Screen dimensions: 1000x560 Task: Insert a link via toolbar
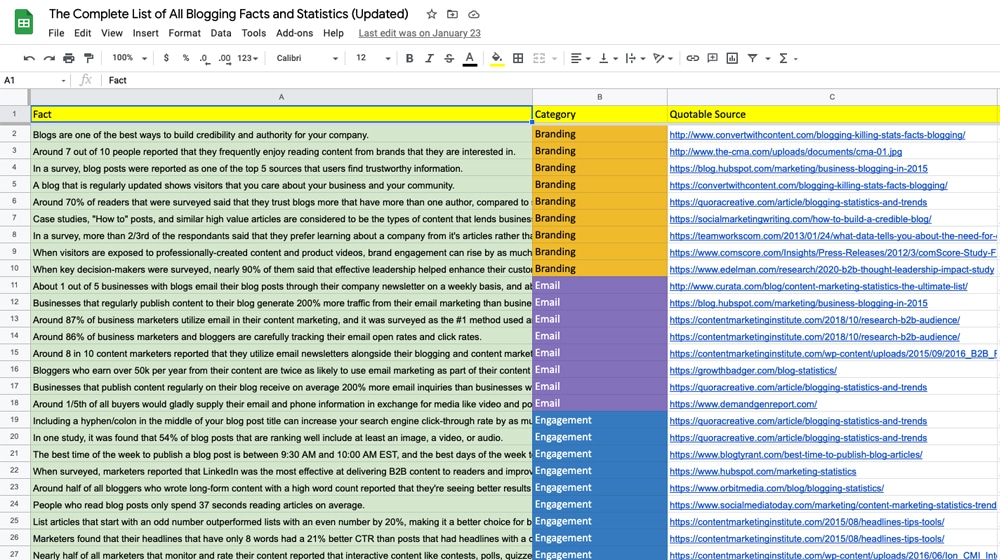pos(692,58)
